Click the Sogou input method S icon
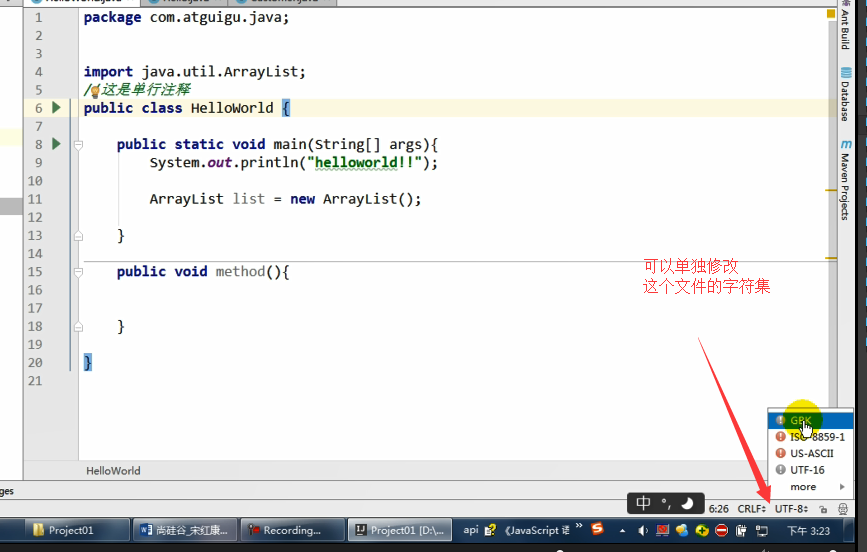 597,528
